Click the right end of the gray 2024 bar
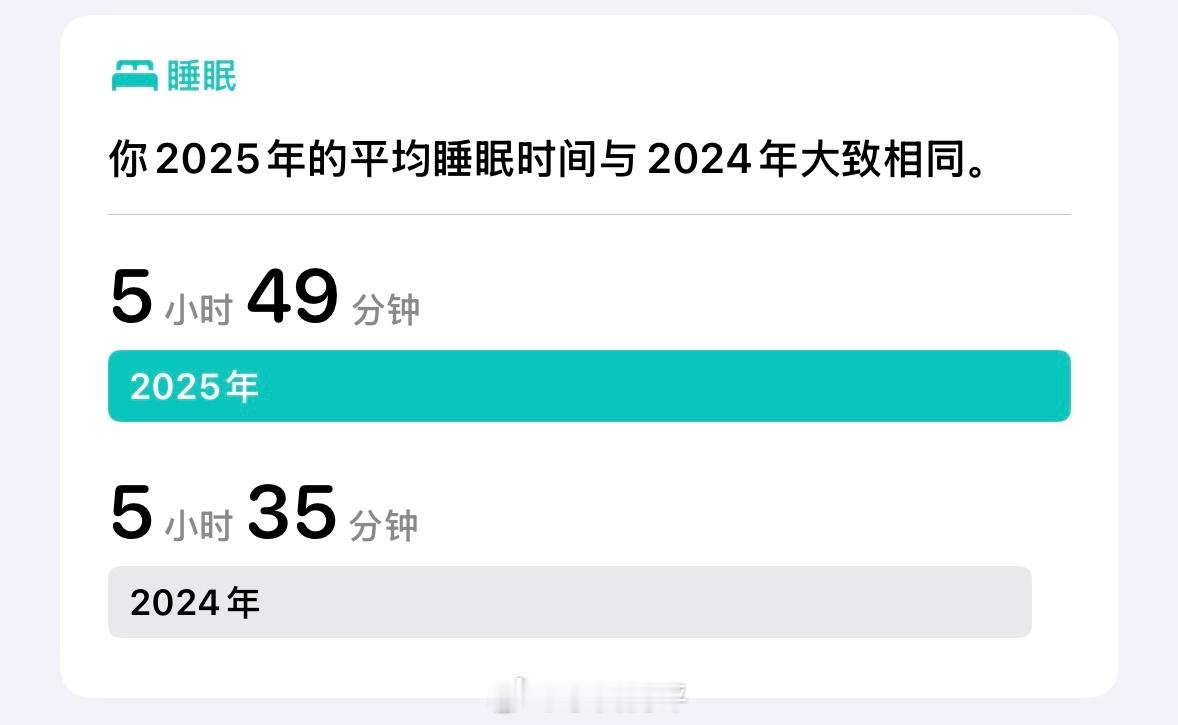1178x725 pixels. 1016,602
